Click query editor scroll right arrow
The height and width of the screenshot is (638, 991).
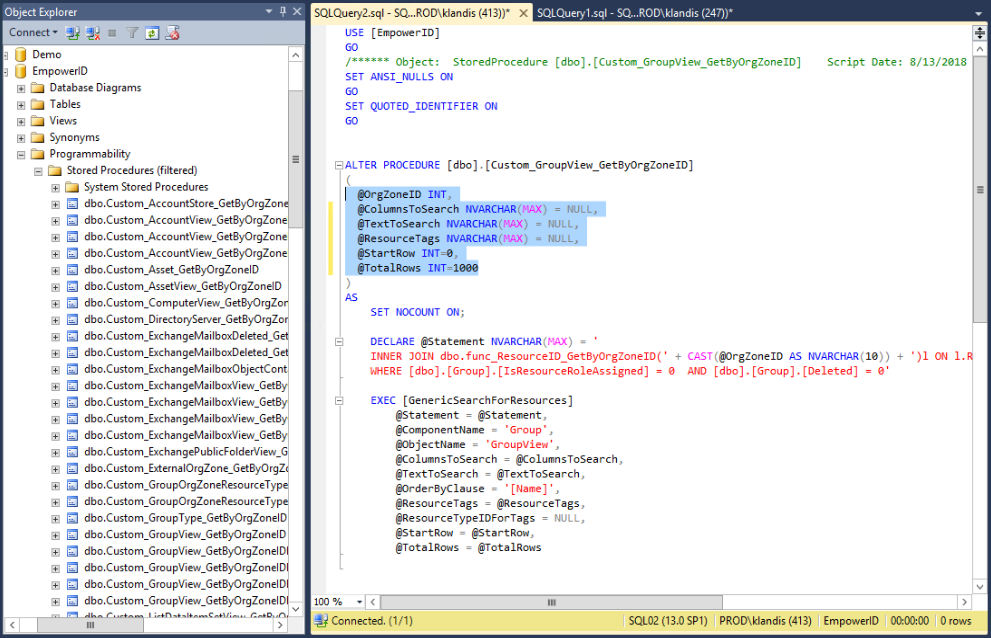point(964,602)
